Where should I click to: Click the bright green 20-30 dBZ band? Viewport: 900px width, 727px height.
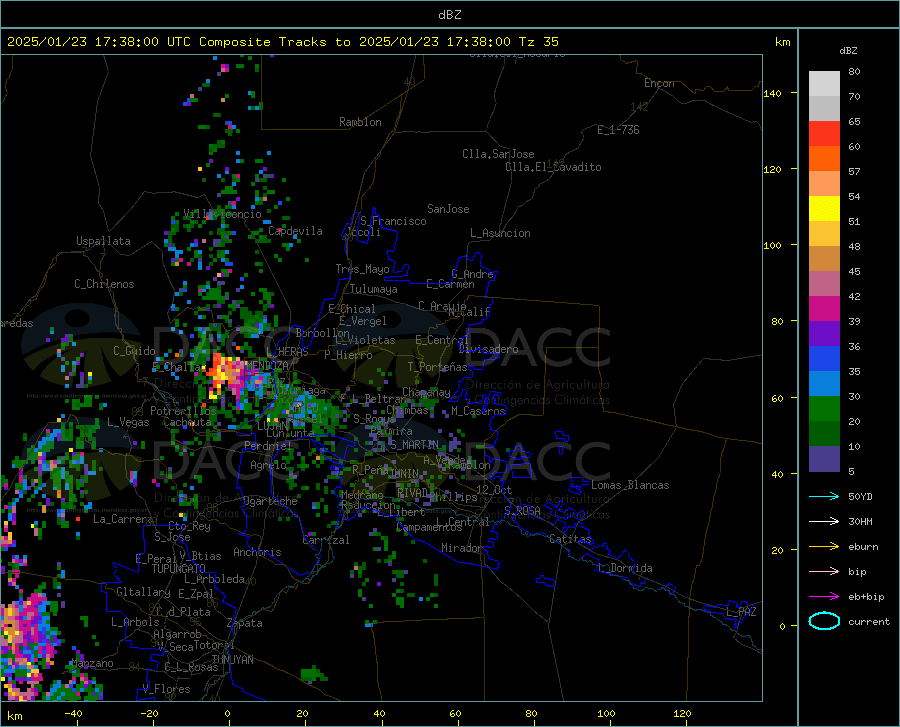coord(824,409)
